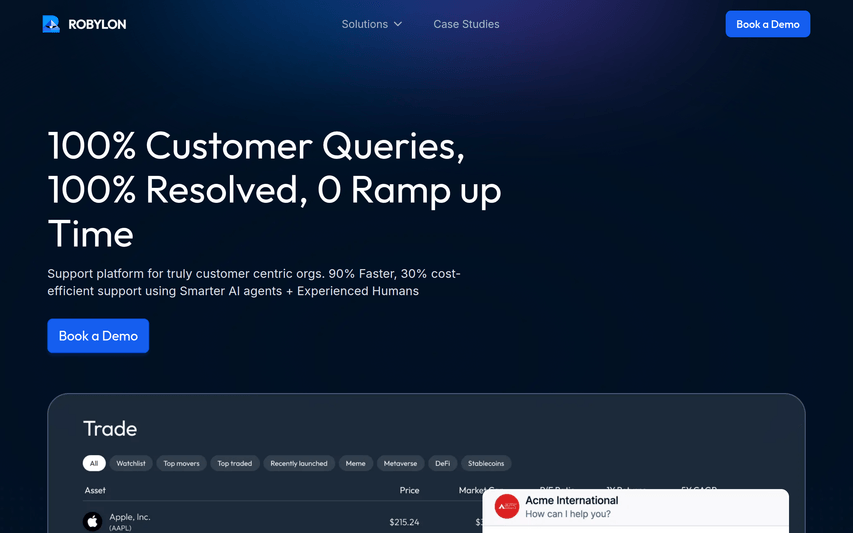The image size is (853, 533).
Task: Select the All filter chip
Action: [94, 464]
